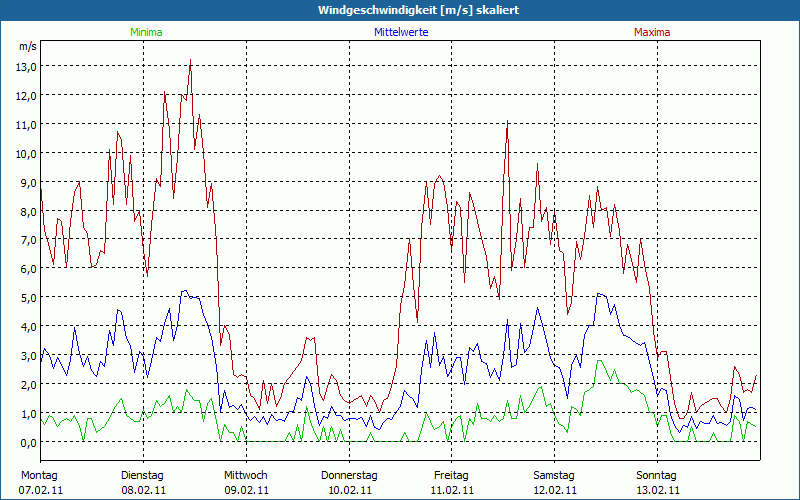Click the 9,0 y-axis value
The height and width of the screenshot is (500, 800).
point(28,182)
